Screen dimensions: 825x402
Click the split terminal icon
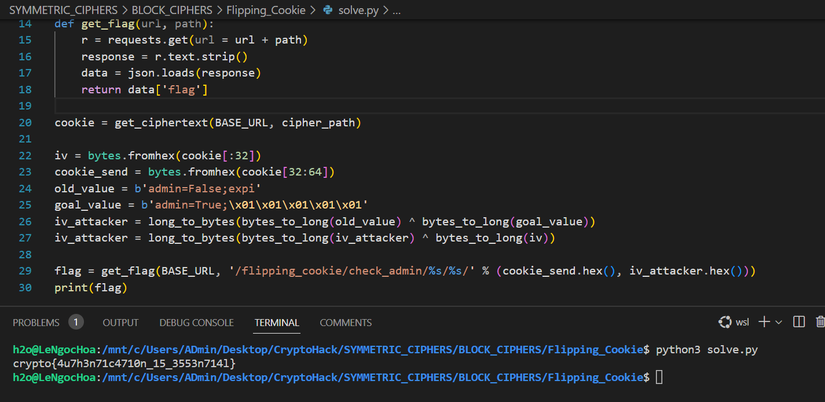pyautogui.click(x=799, y=322)
